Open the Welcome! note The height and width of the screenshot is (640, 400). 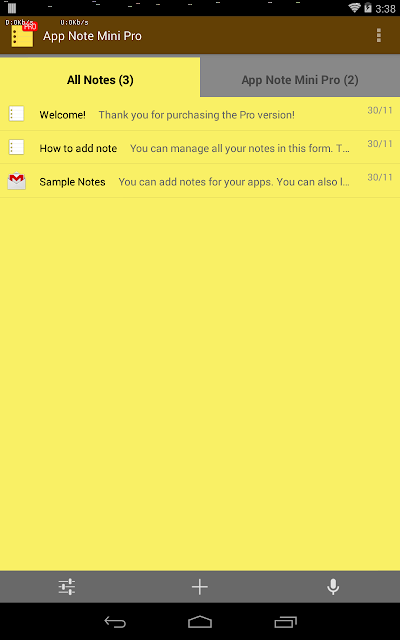coord(200,114)
